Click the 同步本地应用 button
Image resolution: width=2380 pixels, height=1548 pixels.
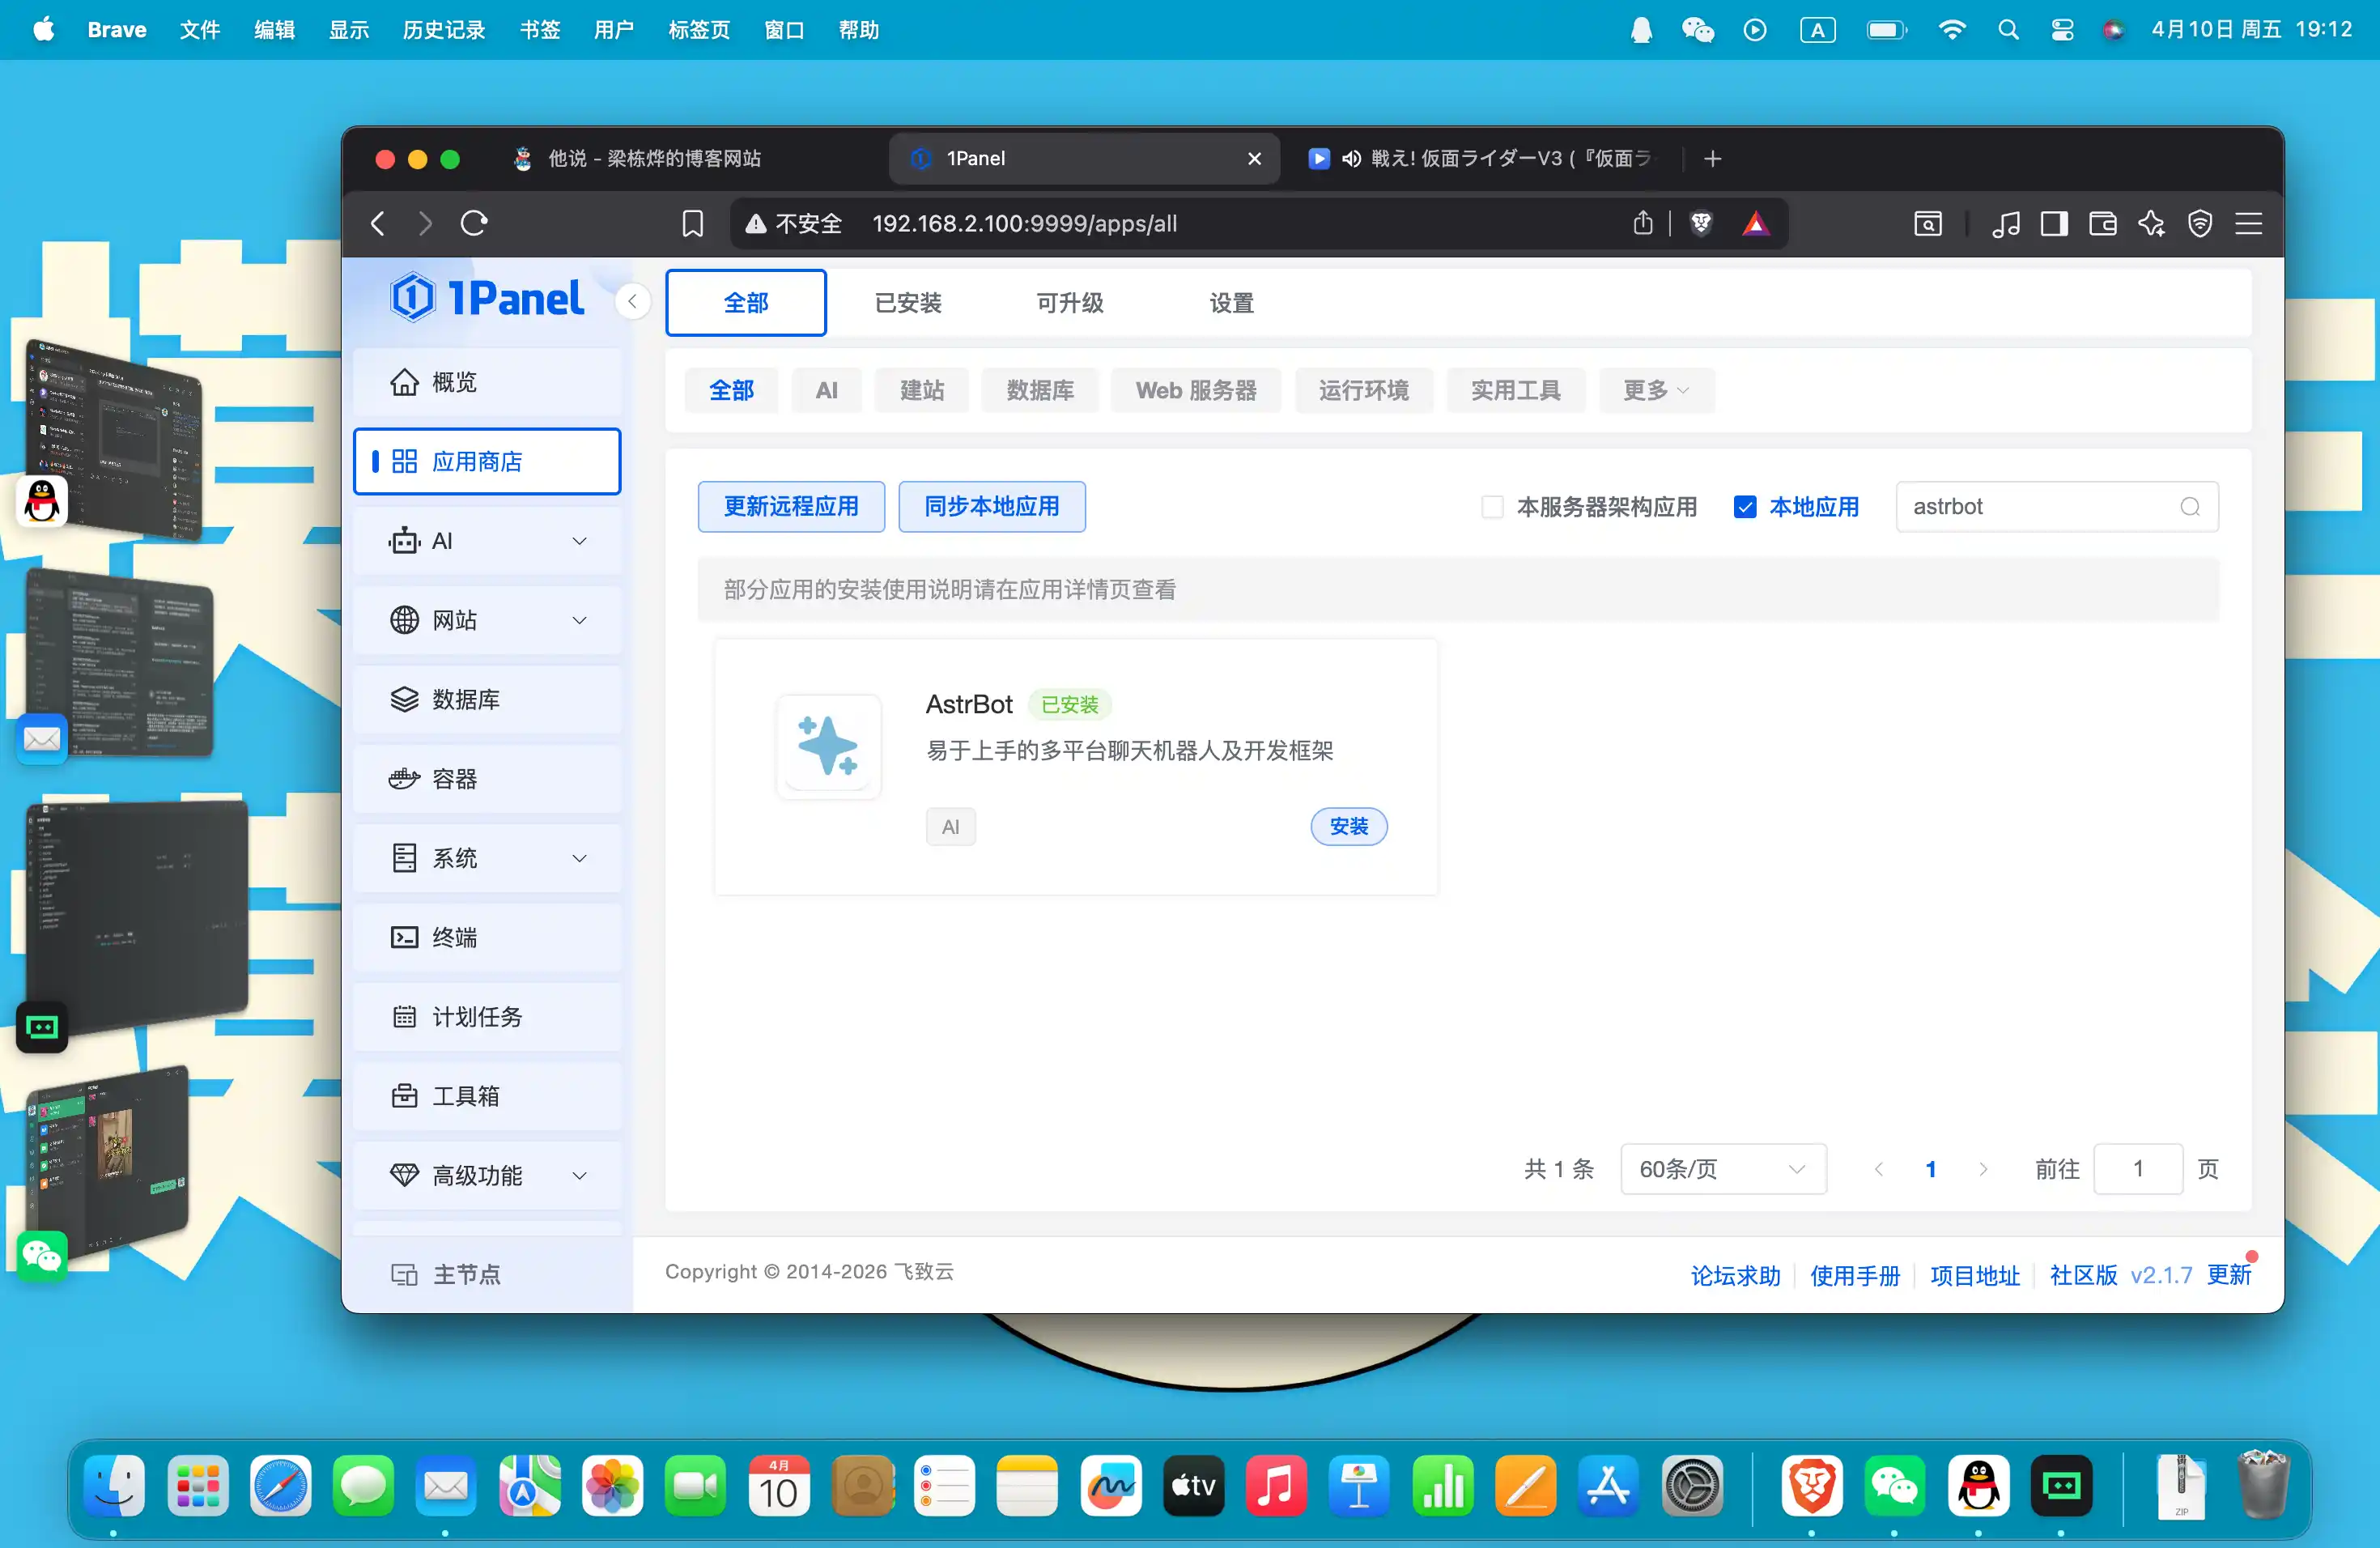991,507
